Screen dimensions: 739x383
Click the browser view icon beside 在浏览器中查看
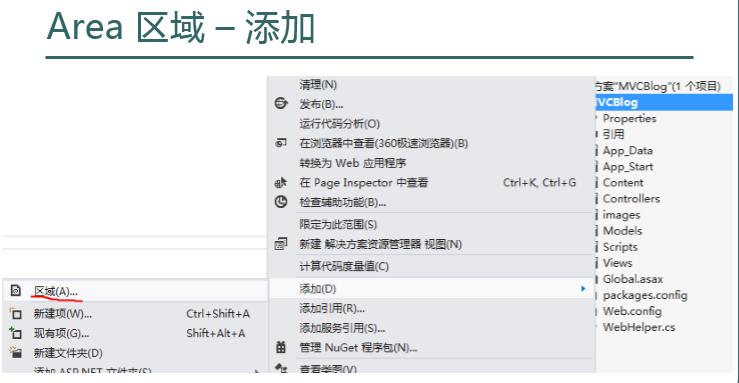tap(281, 143)
